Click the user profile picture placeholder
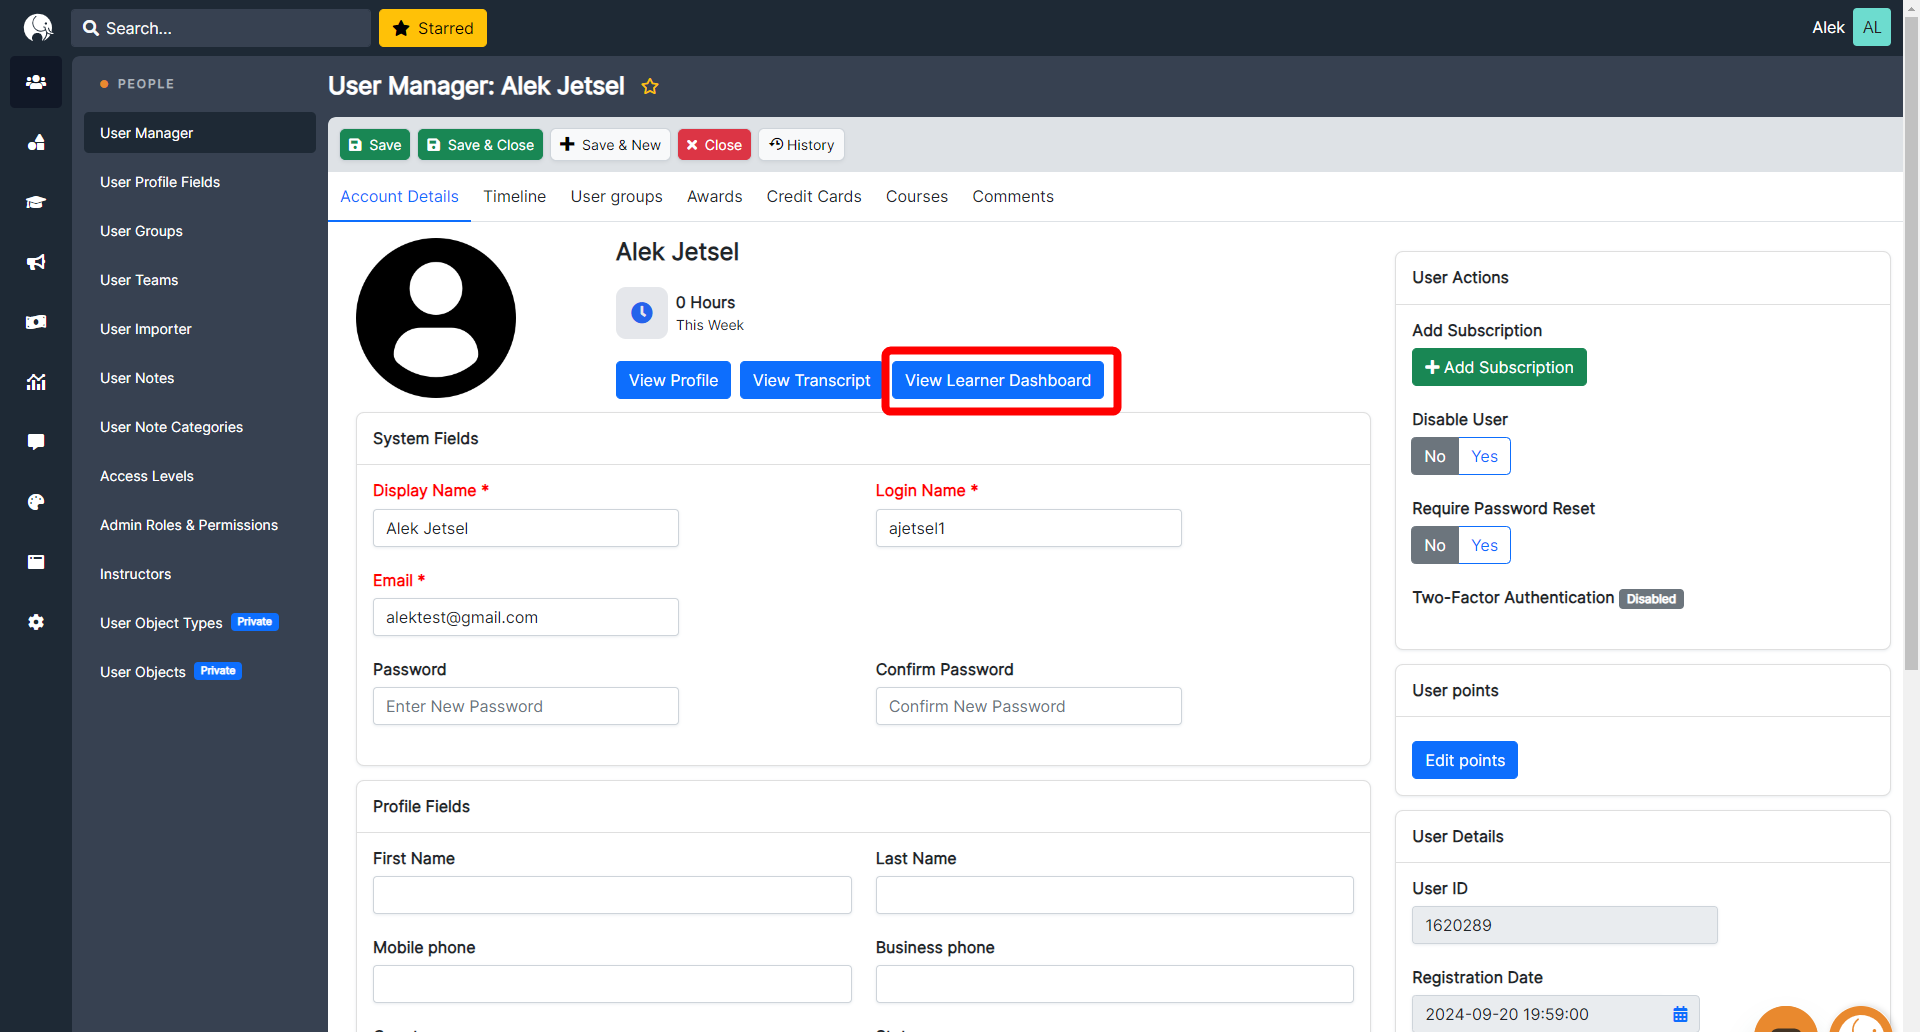 tap(436, 318)
